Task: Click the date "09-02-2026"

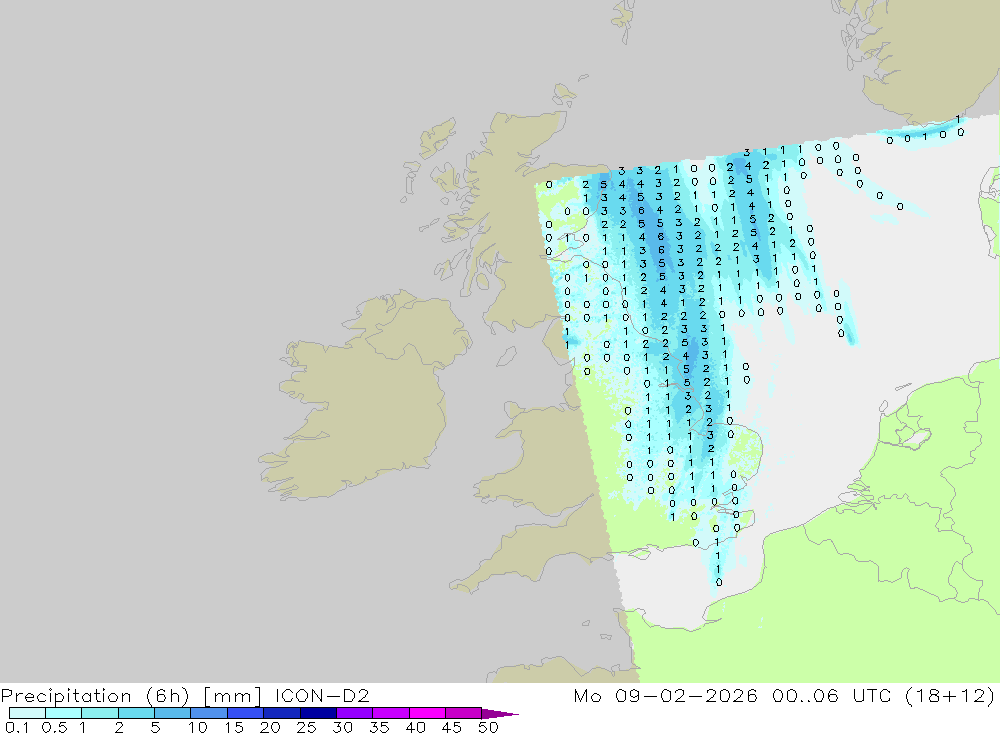Action: (x=686, y=695)
